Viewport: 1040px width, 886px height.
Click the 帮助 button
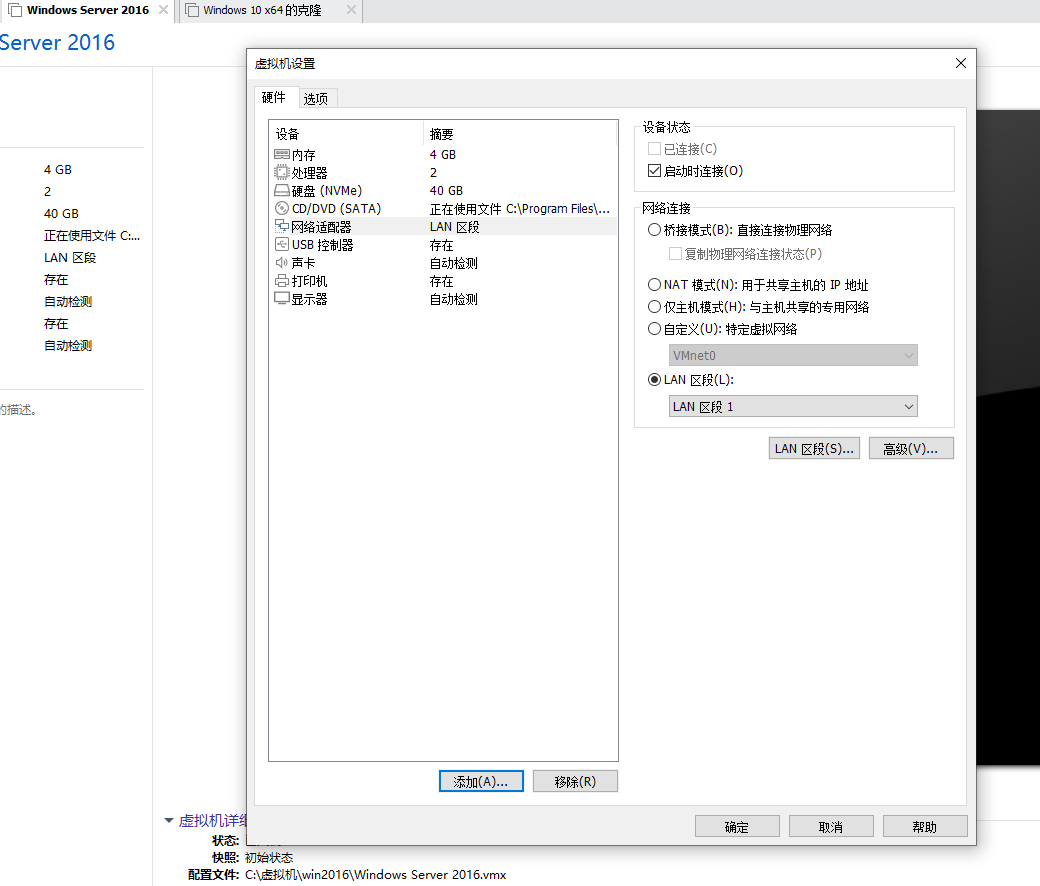click(925, 826)
